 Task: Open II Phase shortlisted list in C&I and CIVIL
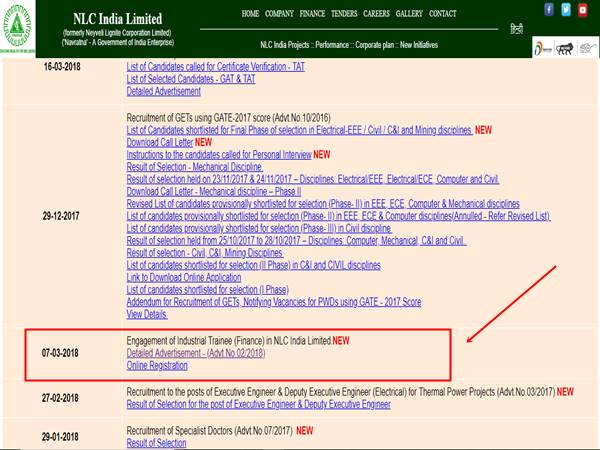[253, 265]
